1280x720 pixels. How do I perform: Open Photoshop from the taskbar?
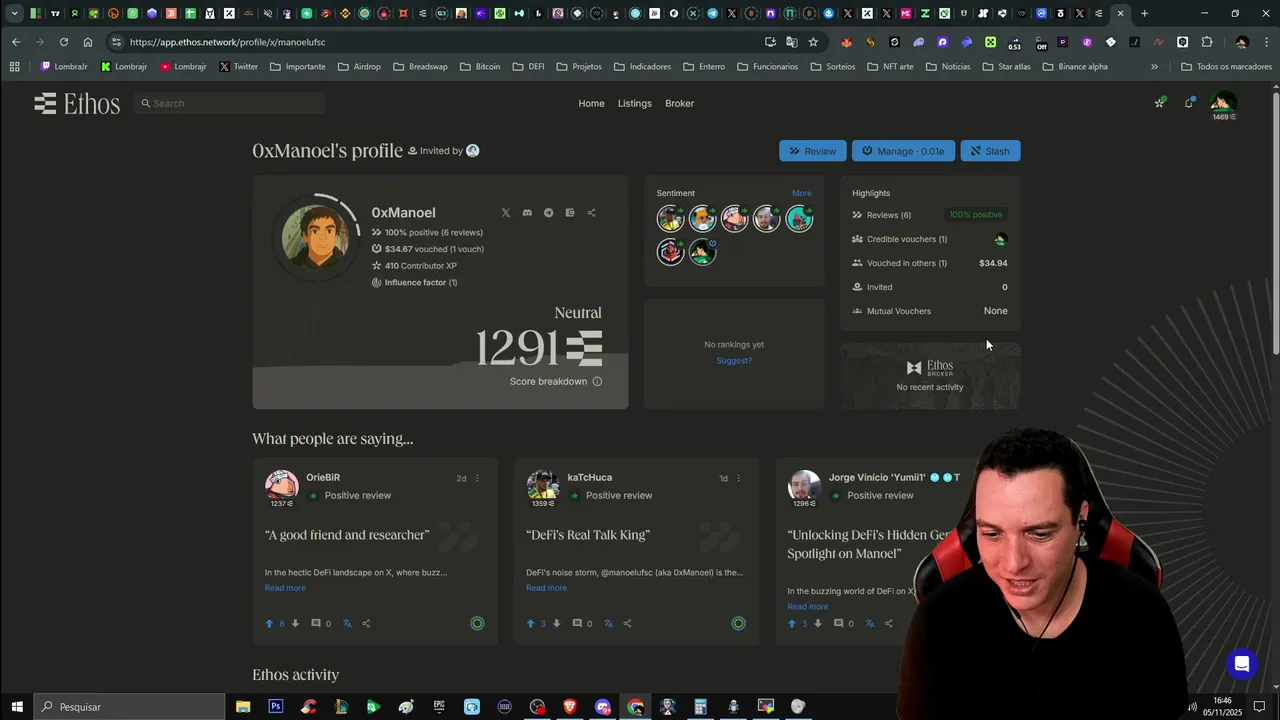pos(275,707)
